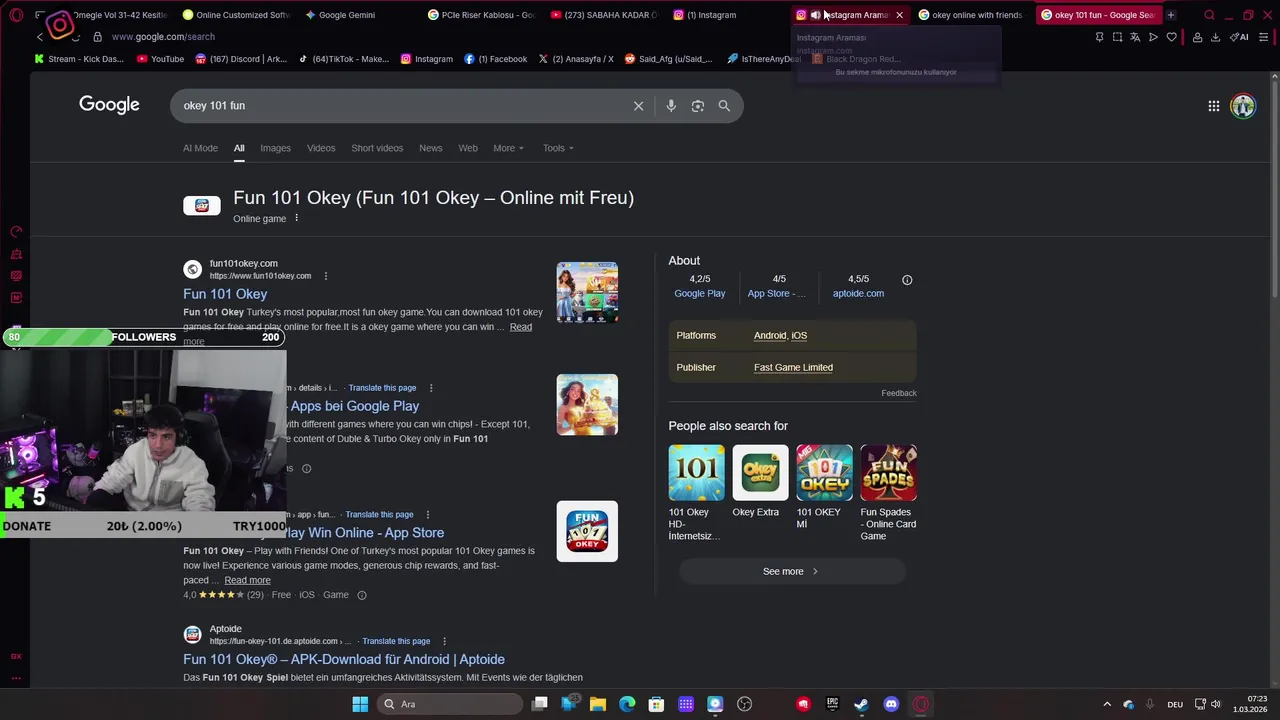The height and width of the screenshot is (720, 1280).
Task: Open the Fun Spades related search thumbnail
Action: pos(888,473)
